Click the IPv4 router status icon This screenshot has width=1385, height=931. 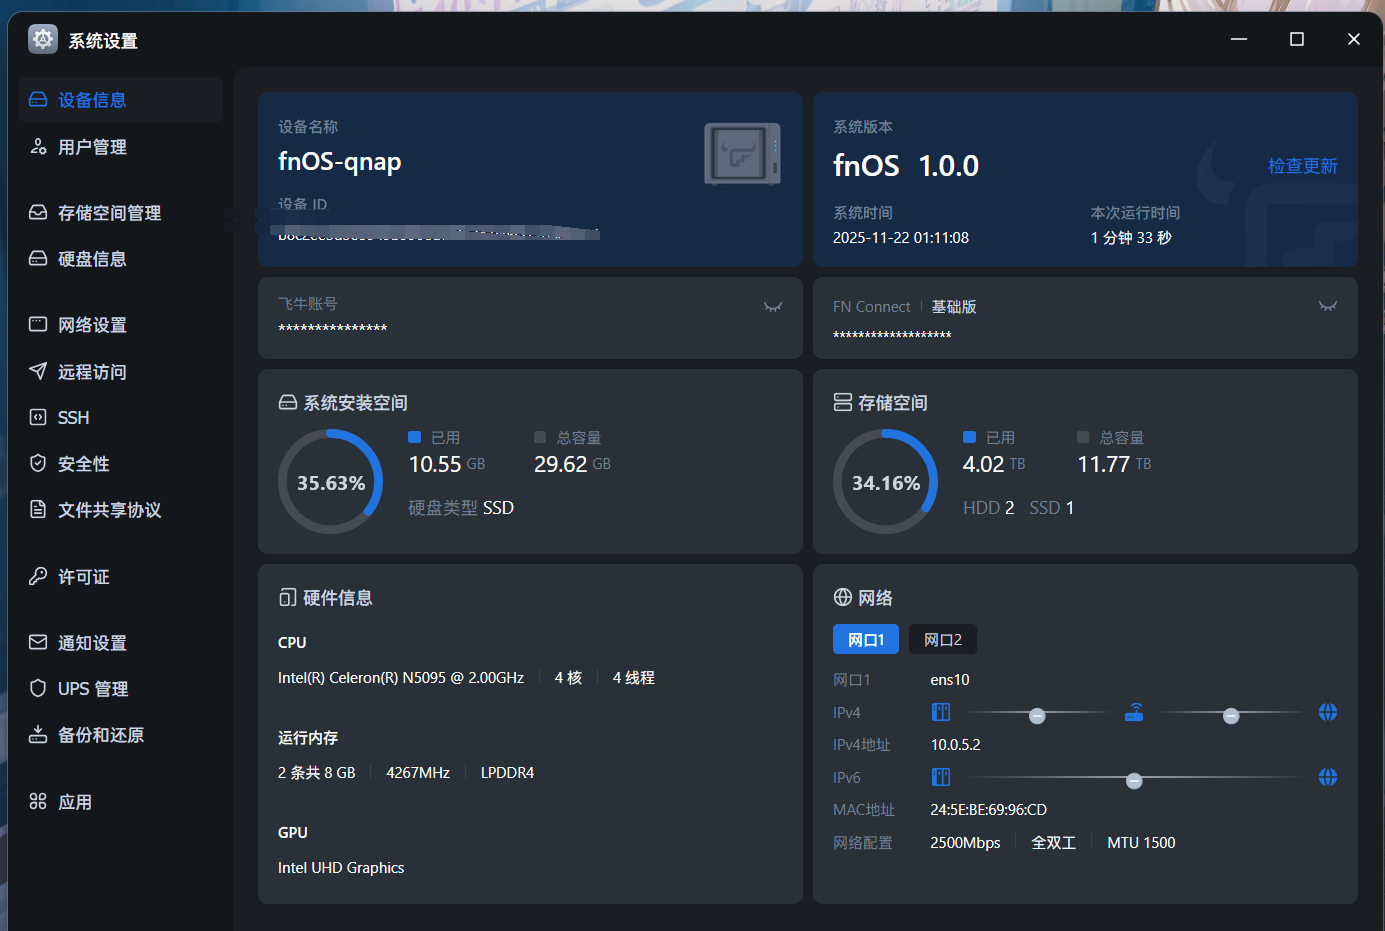point(1134,712)
